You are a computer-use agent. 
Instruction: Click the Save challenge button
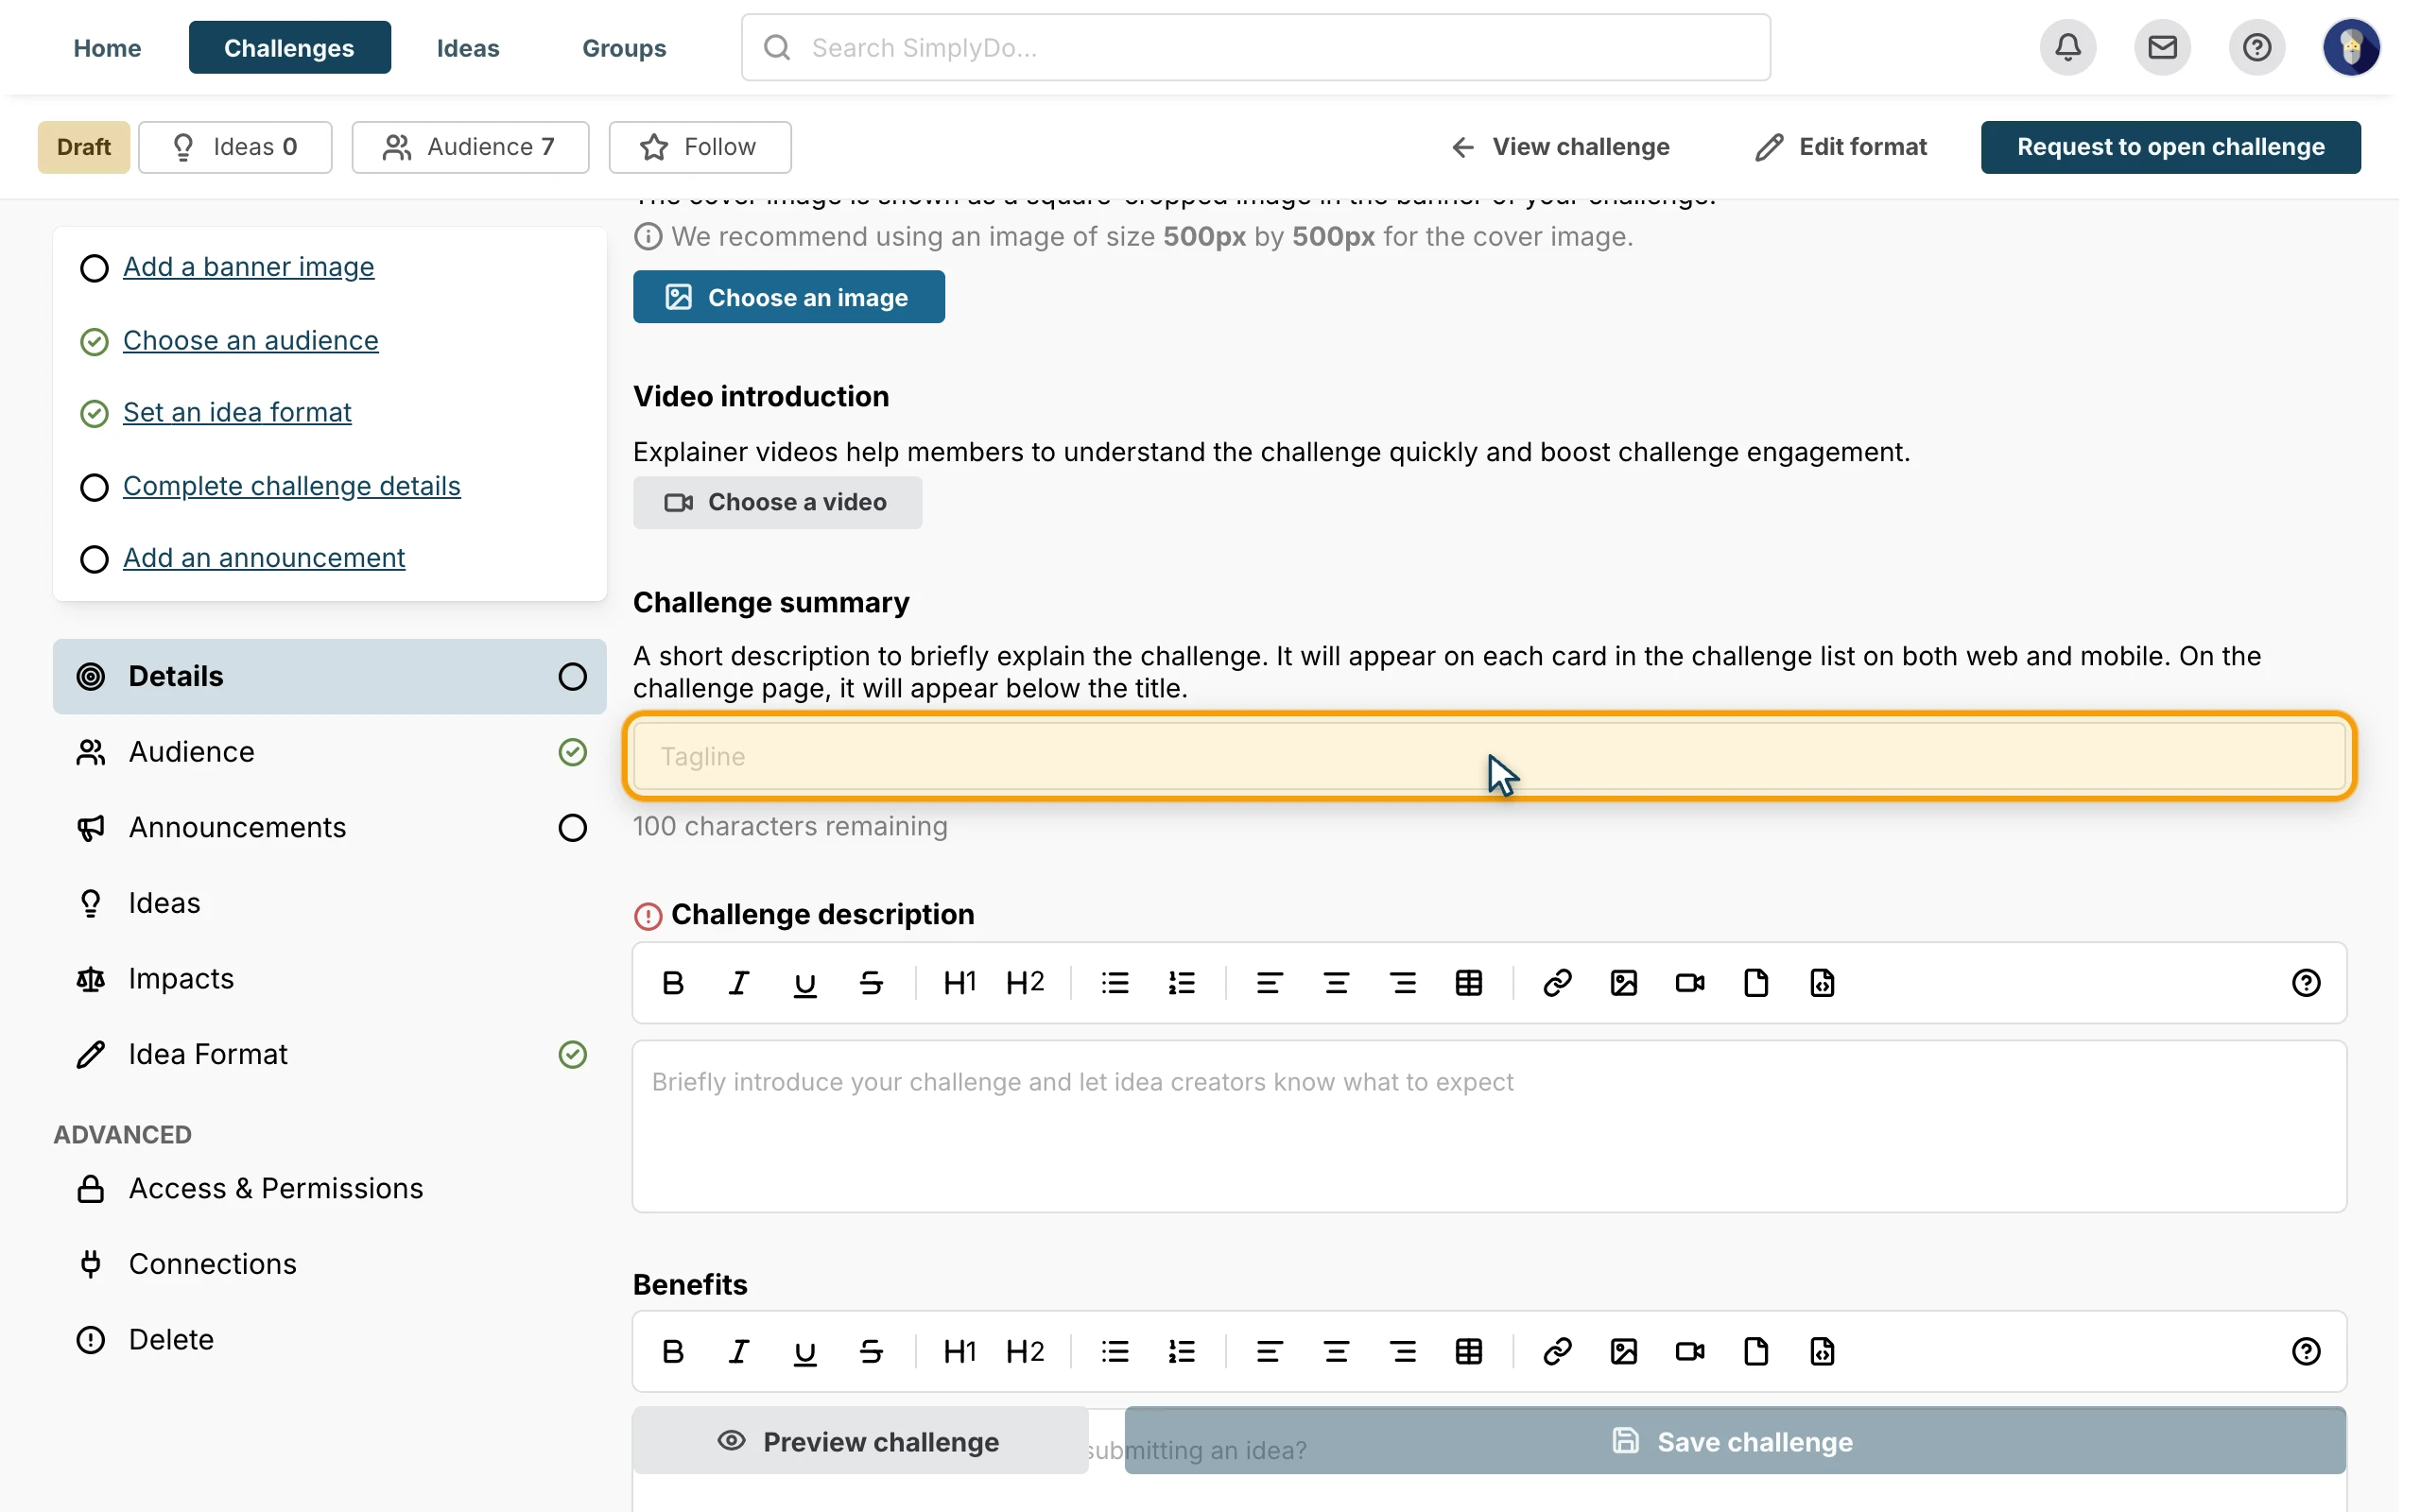pos(1735,1441)
